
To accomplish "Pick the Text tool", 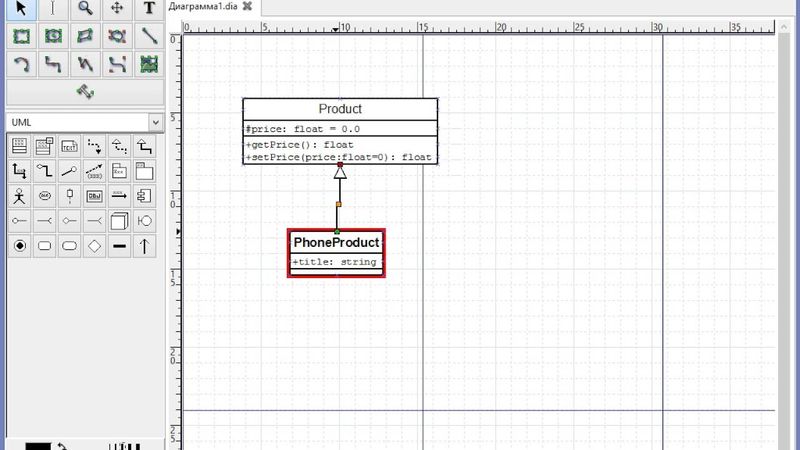I will [x=149, y=8].
